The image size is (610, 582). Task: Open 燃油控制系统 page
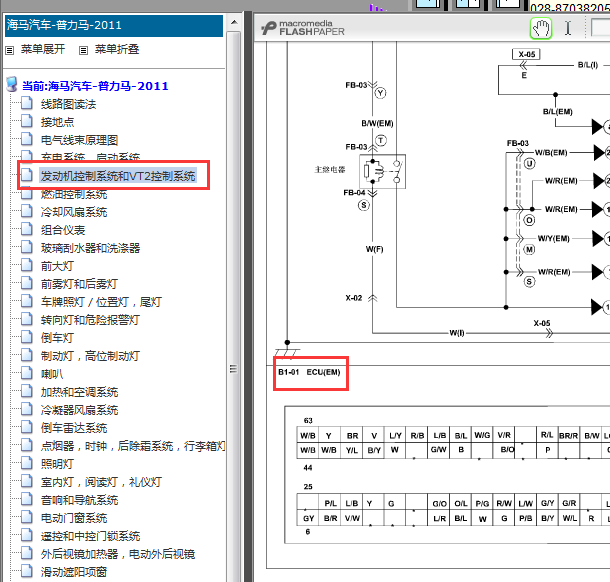(x=74, y=194)
